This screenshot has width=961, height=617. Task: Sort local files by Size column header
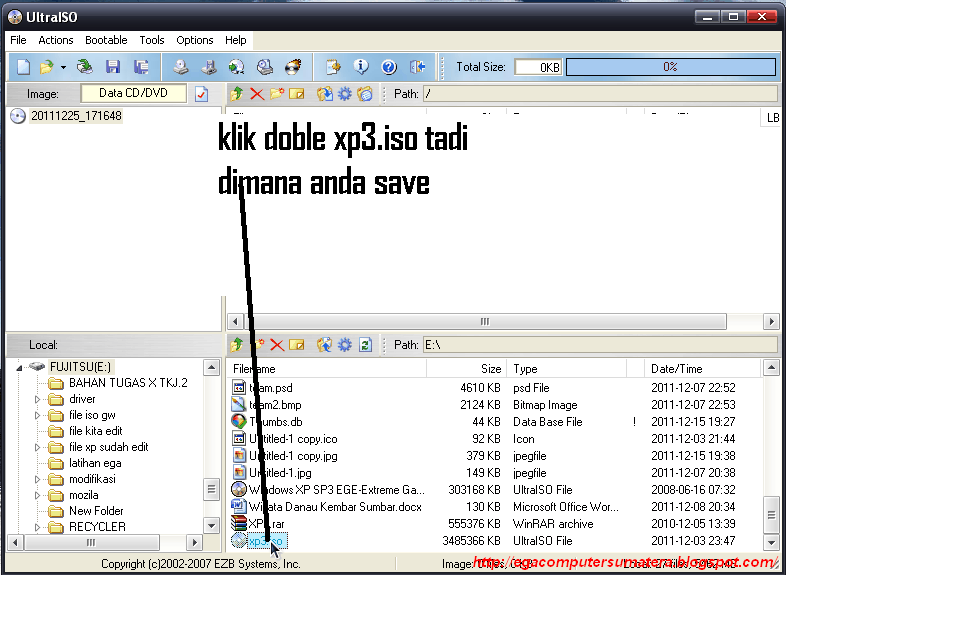pos(466,369)
